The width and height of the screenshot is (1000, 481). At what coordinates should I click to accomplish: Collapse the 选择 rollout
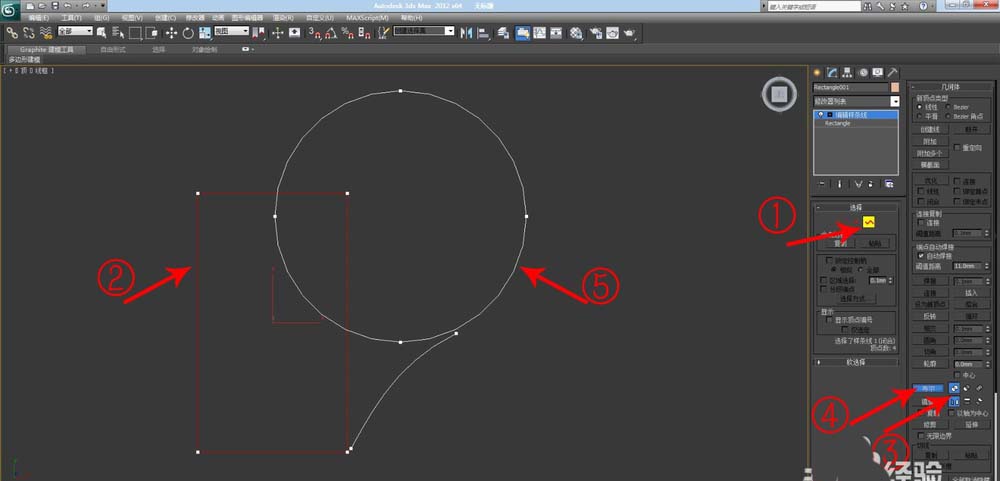point(854,207)
